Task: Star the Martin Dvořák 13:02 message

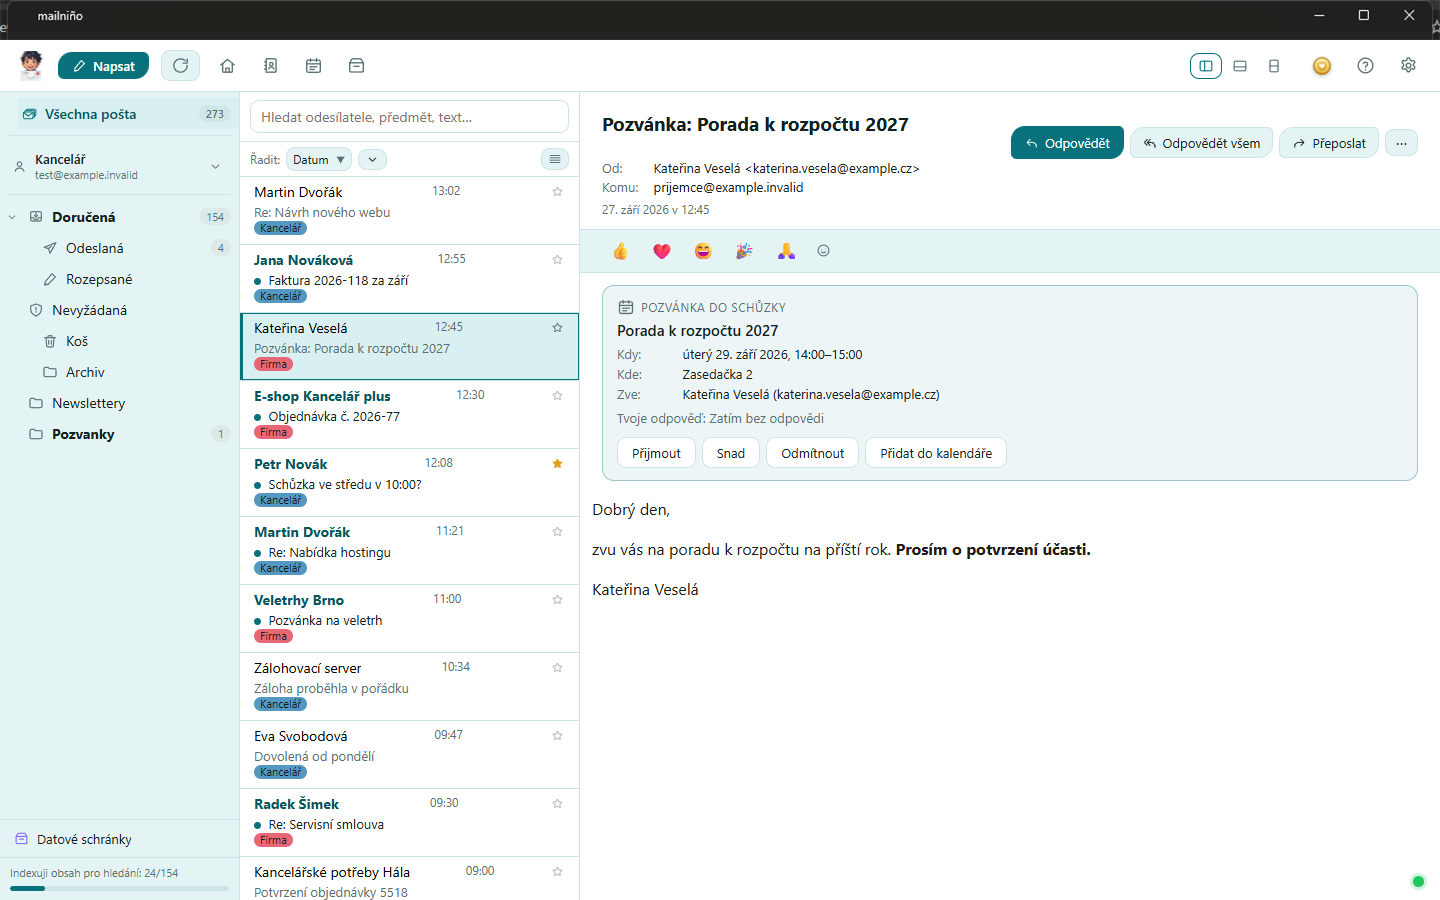Action: click(x=557, y=192)
